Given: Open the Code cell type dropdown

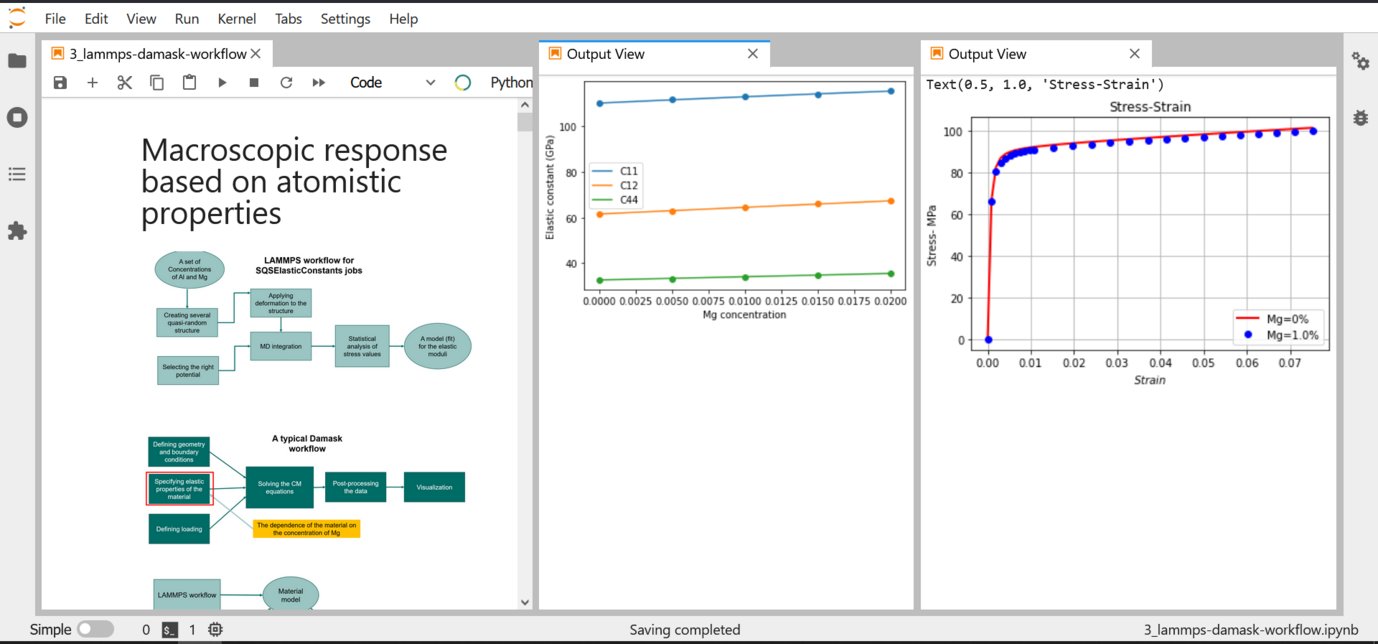Looking at the screenshot, I should (392, 83).
